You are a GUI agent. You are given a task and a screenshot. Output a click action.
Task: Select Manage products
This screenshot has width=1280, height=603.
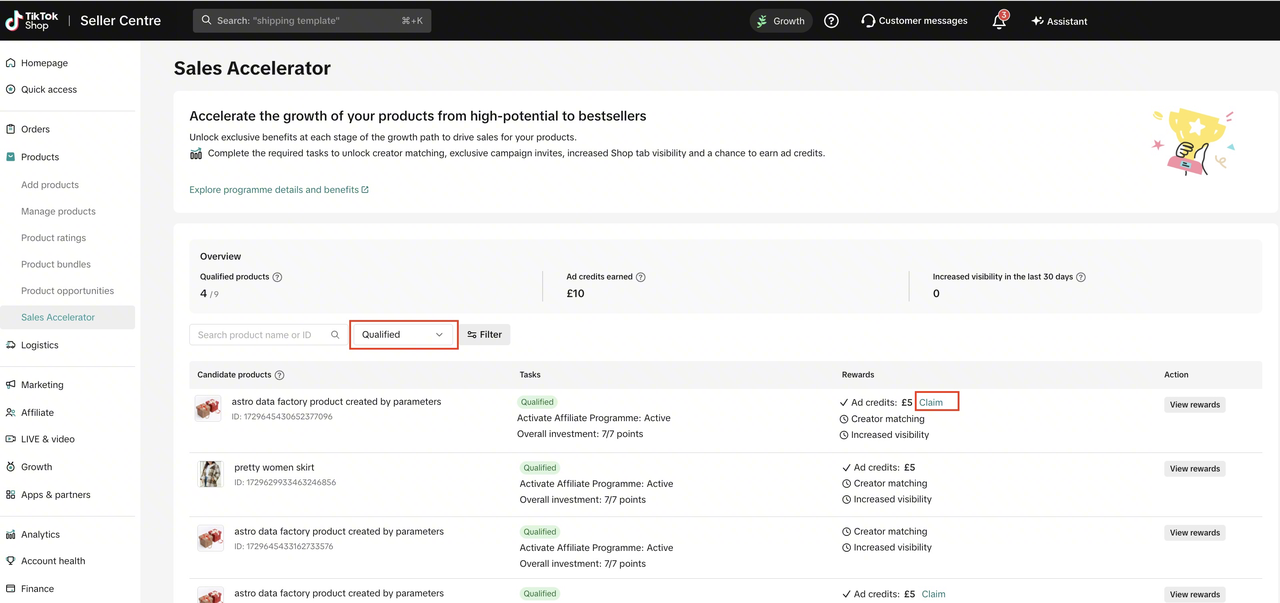(x=58, y=211)
